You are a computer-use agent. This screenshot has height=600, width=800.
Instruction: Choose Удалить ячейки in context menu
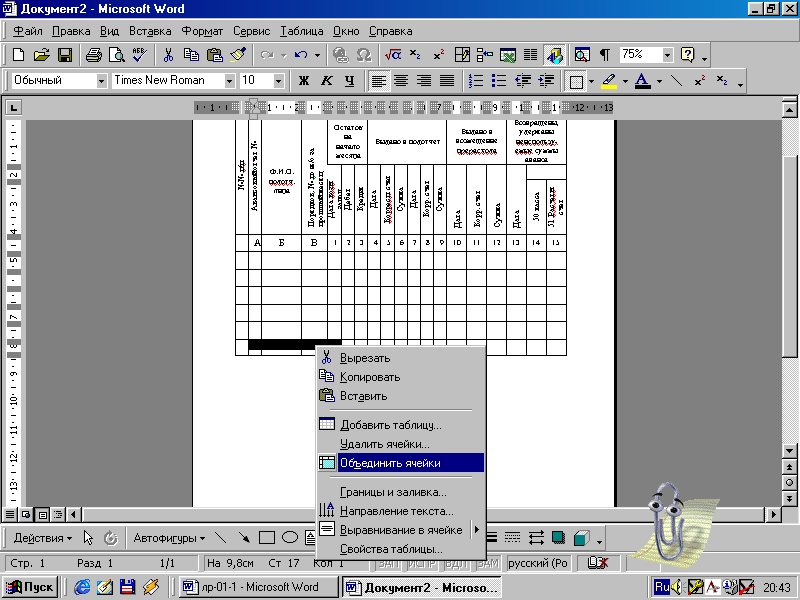[x=401, y=444]
